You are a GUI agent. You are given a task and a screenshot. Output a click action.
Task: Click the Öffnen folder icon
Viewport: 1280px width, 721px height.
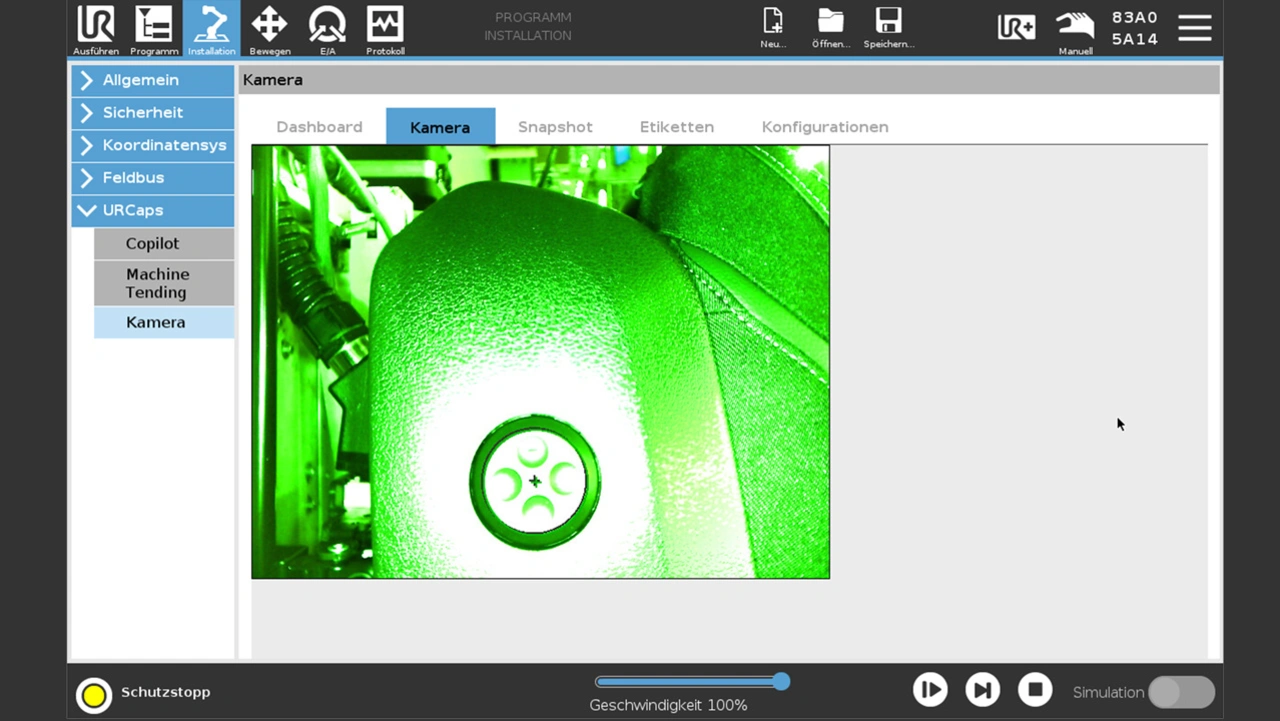click(830, 28)
